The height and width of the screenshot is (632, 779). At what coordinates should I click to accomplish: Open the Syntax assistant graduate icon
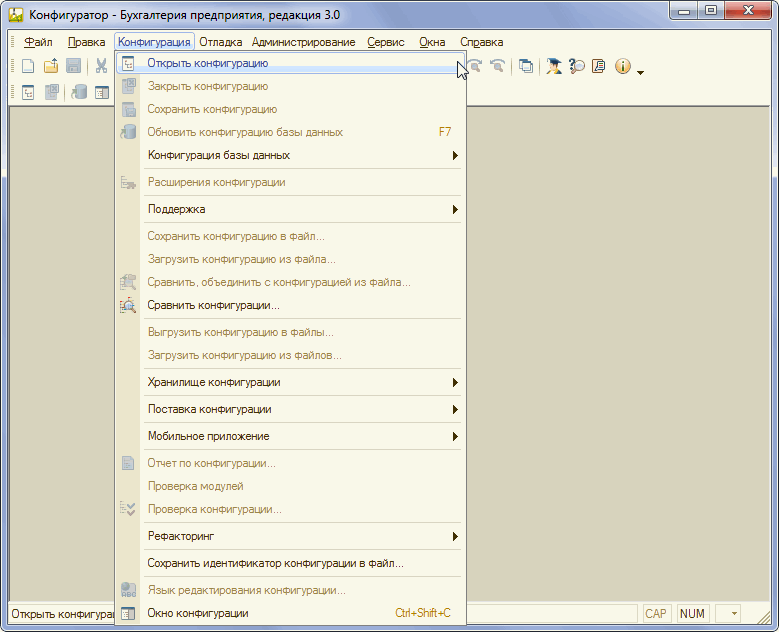(553, 66)
